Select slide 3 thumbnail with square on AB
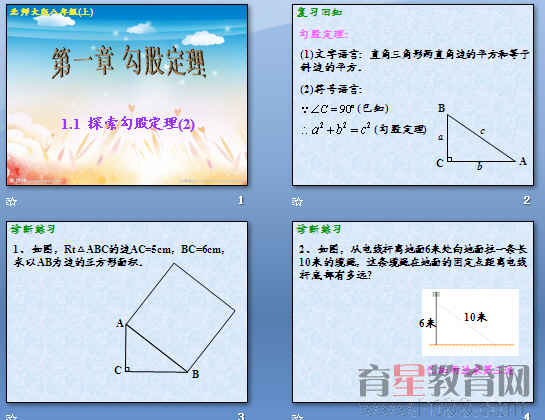 point(127,312)
